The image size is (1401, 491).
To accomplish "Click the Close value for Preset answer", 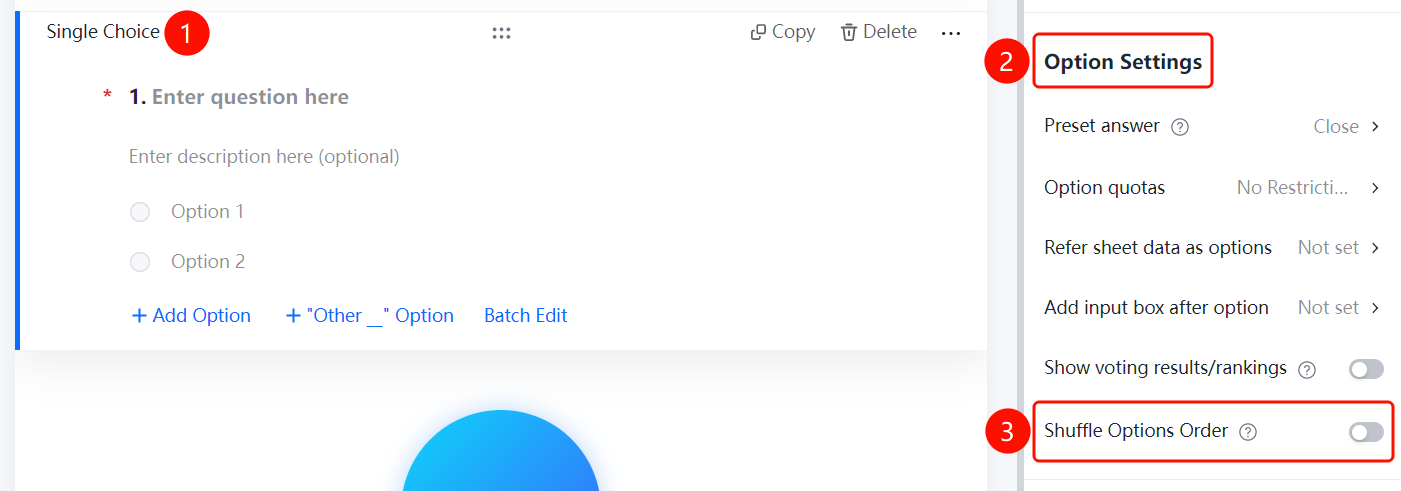I will click(1336, 127).
